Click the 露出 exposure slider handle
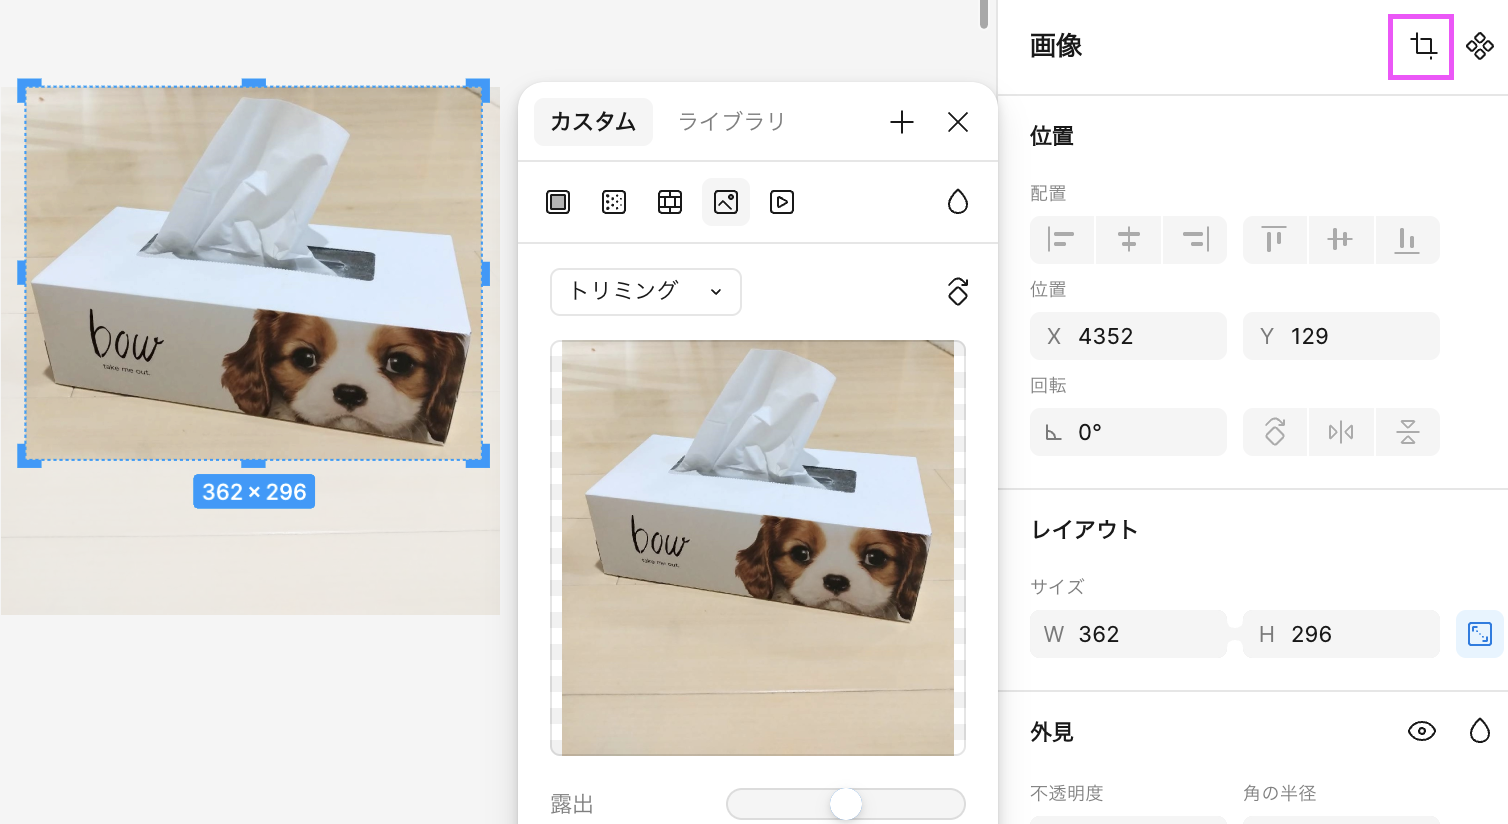The height and width of the screenshot is (824, 1508). [846, 804]
